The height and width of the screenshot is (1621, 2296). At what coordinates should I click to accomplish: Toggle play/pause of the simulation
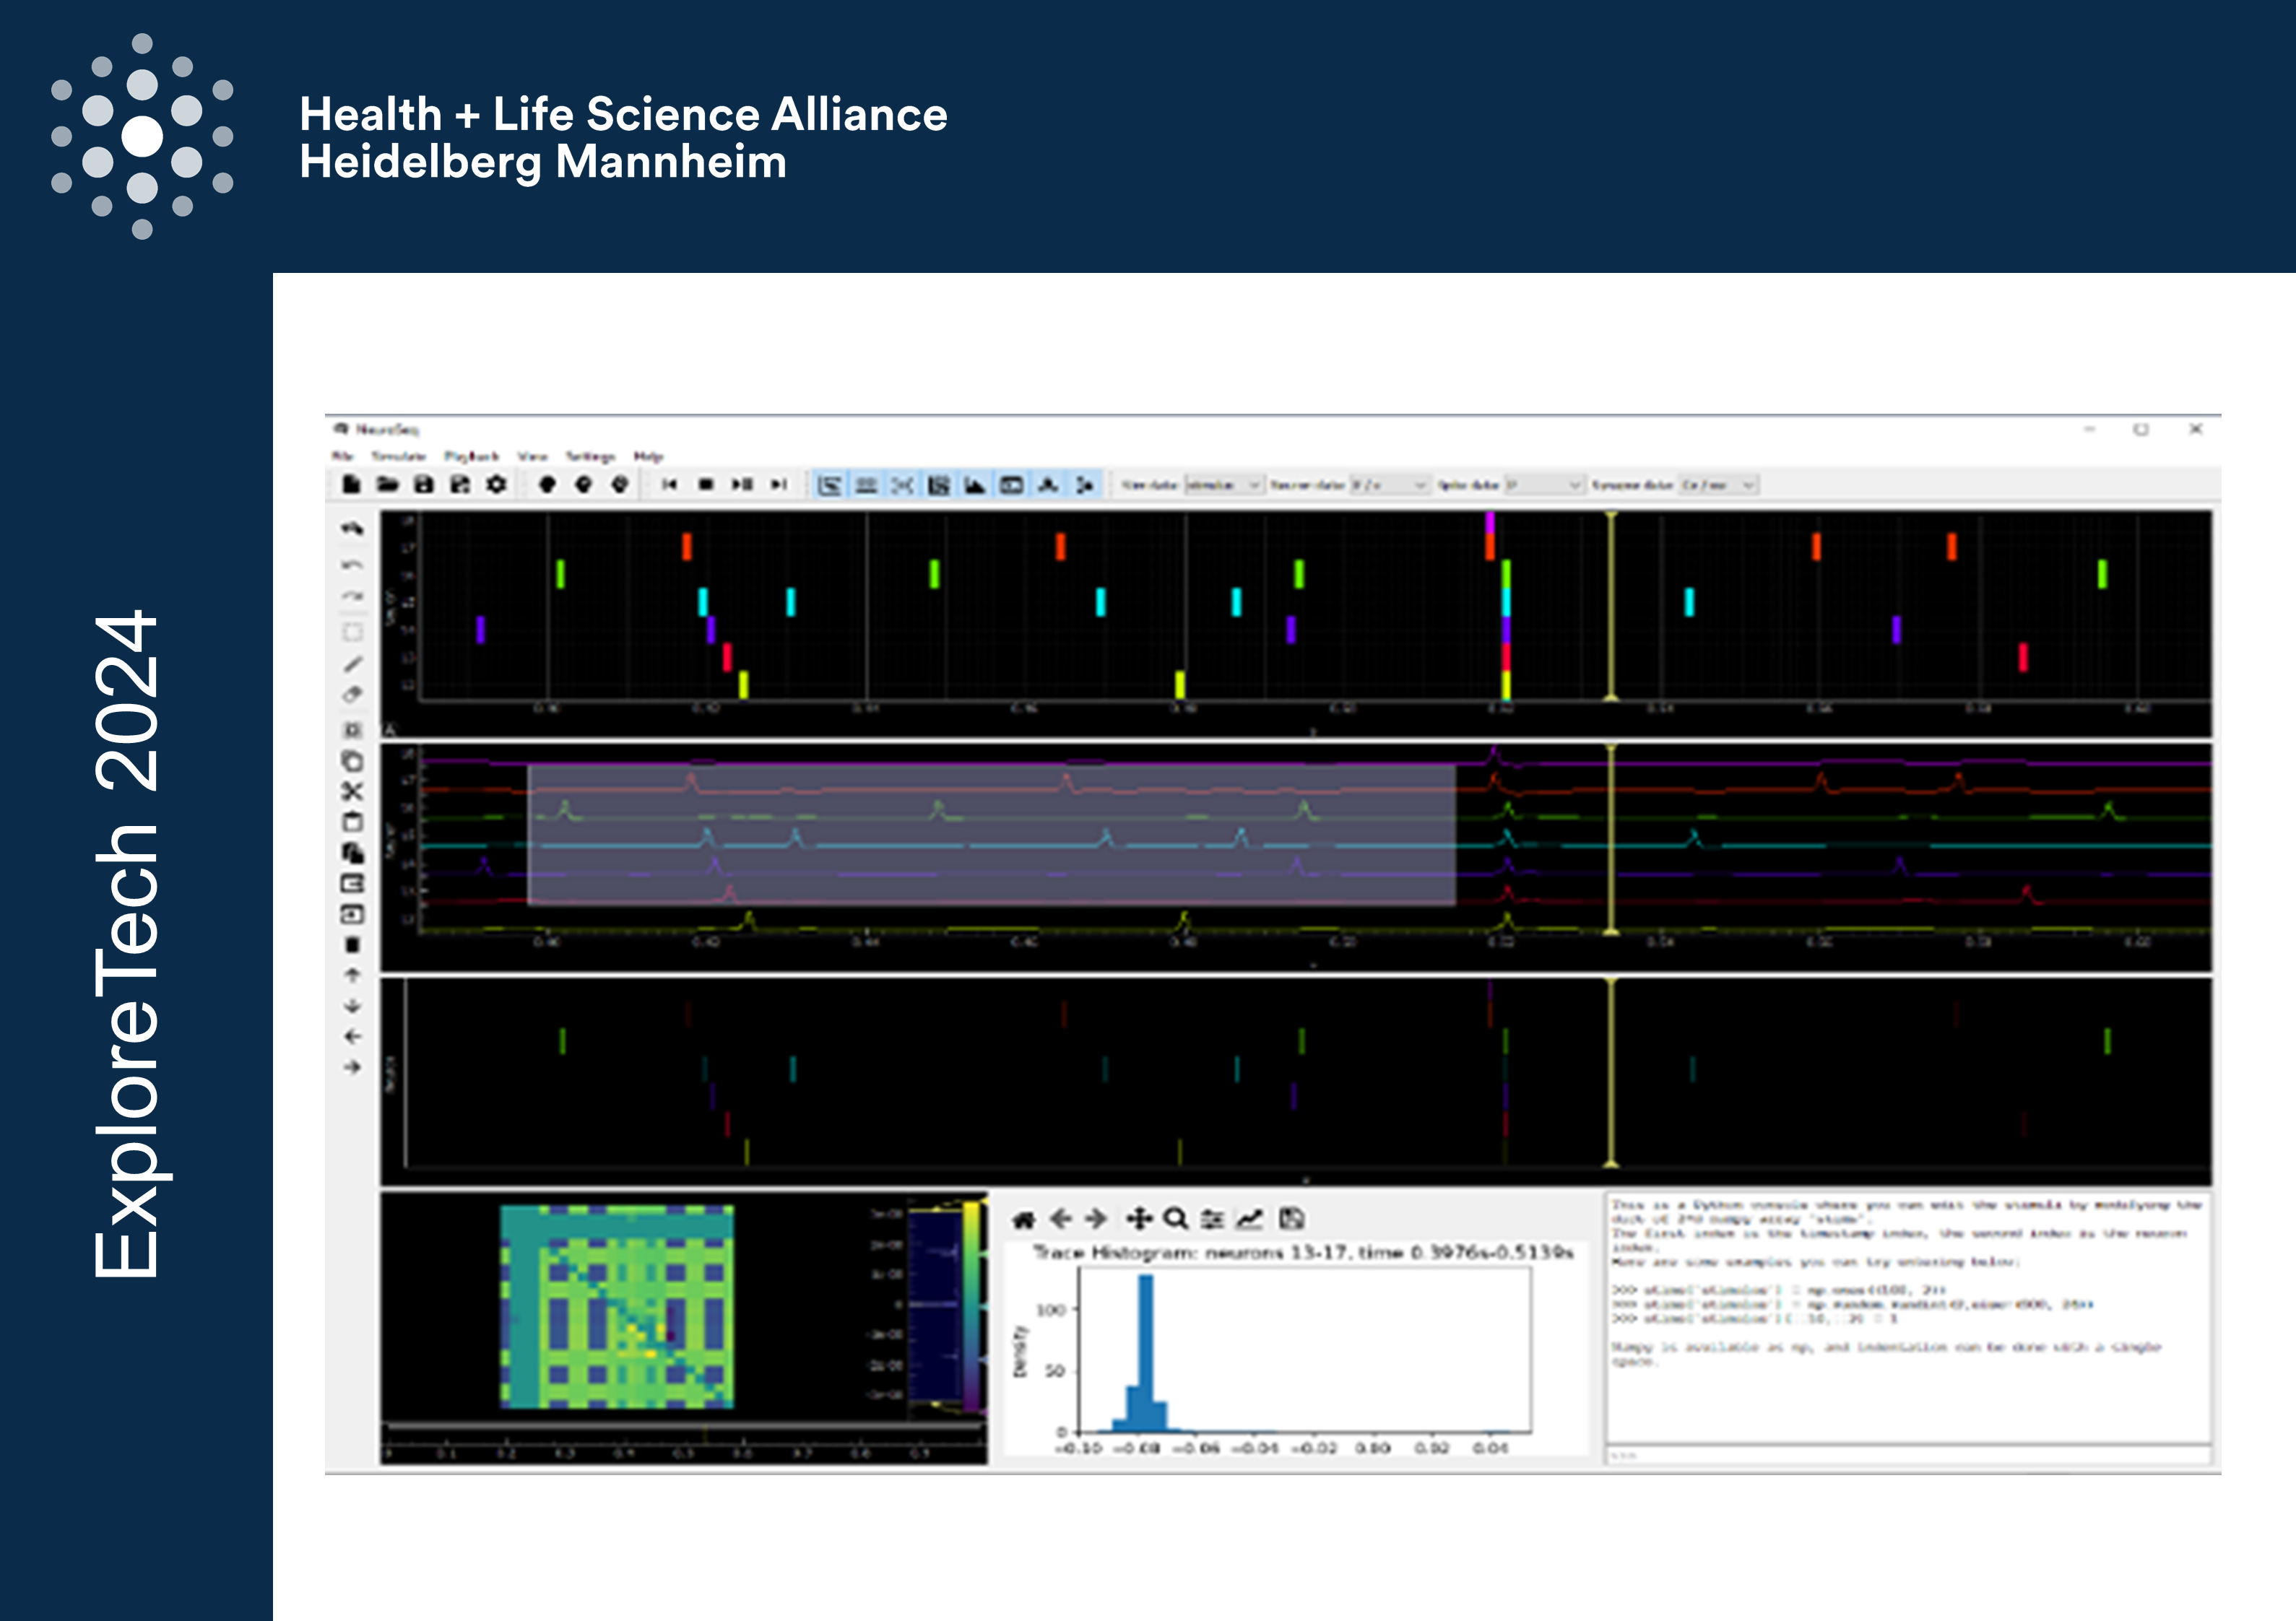click(742, 485)
